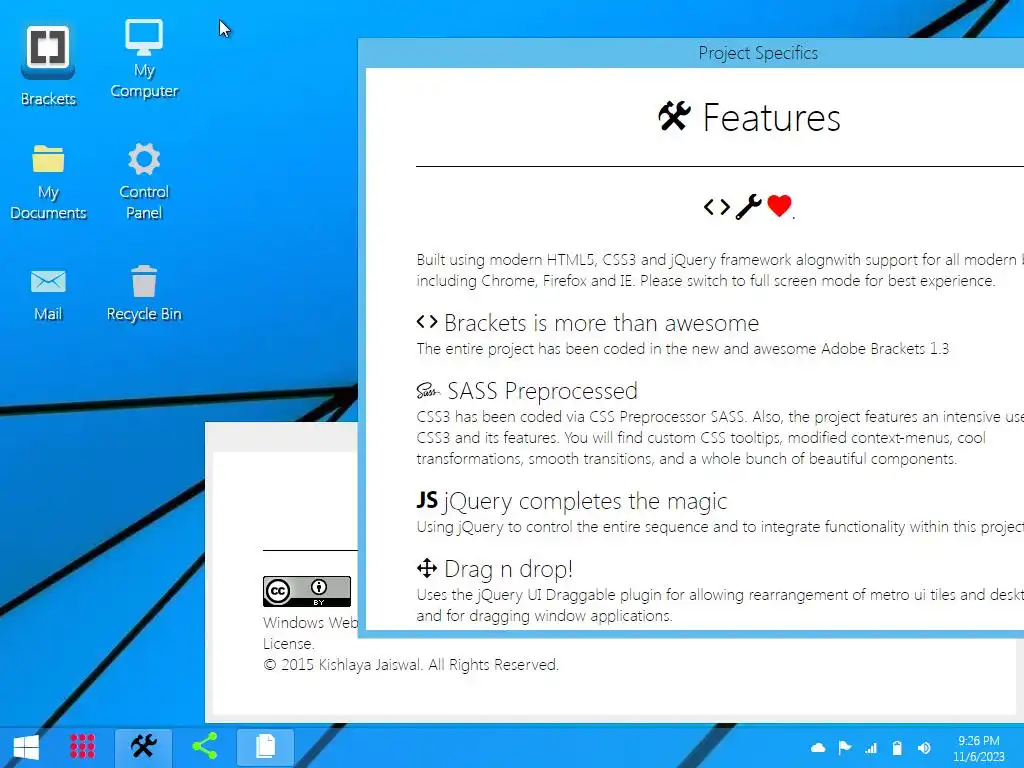Click the date 11/6/2023 in taskbar

click(x=978, y=757)
